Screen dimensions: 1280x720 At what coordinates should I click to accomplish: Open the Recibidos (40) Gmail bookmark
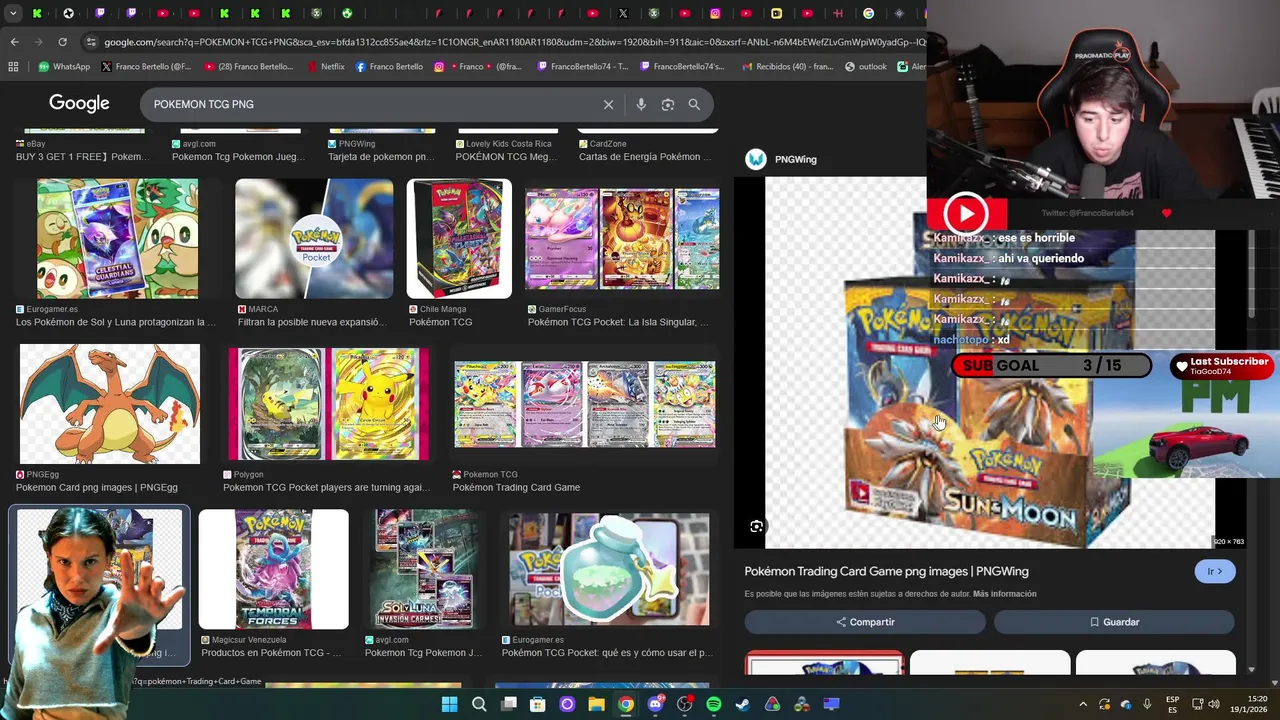click(789, 67)
